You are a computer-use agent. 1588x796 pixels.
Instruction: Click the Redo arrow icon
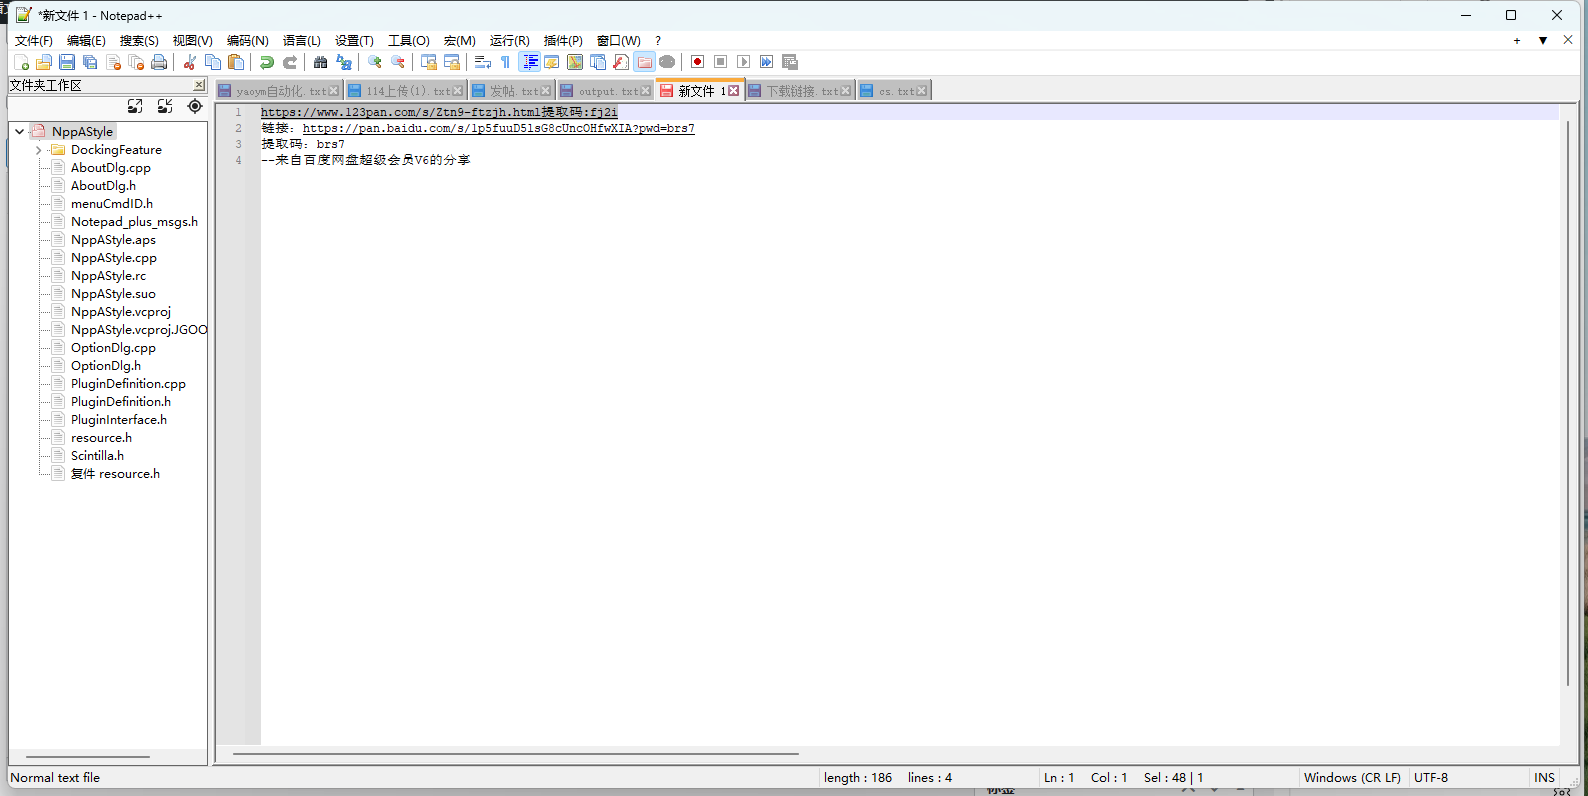point(290,62)
